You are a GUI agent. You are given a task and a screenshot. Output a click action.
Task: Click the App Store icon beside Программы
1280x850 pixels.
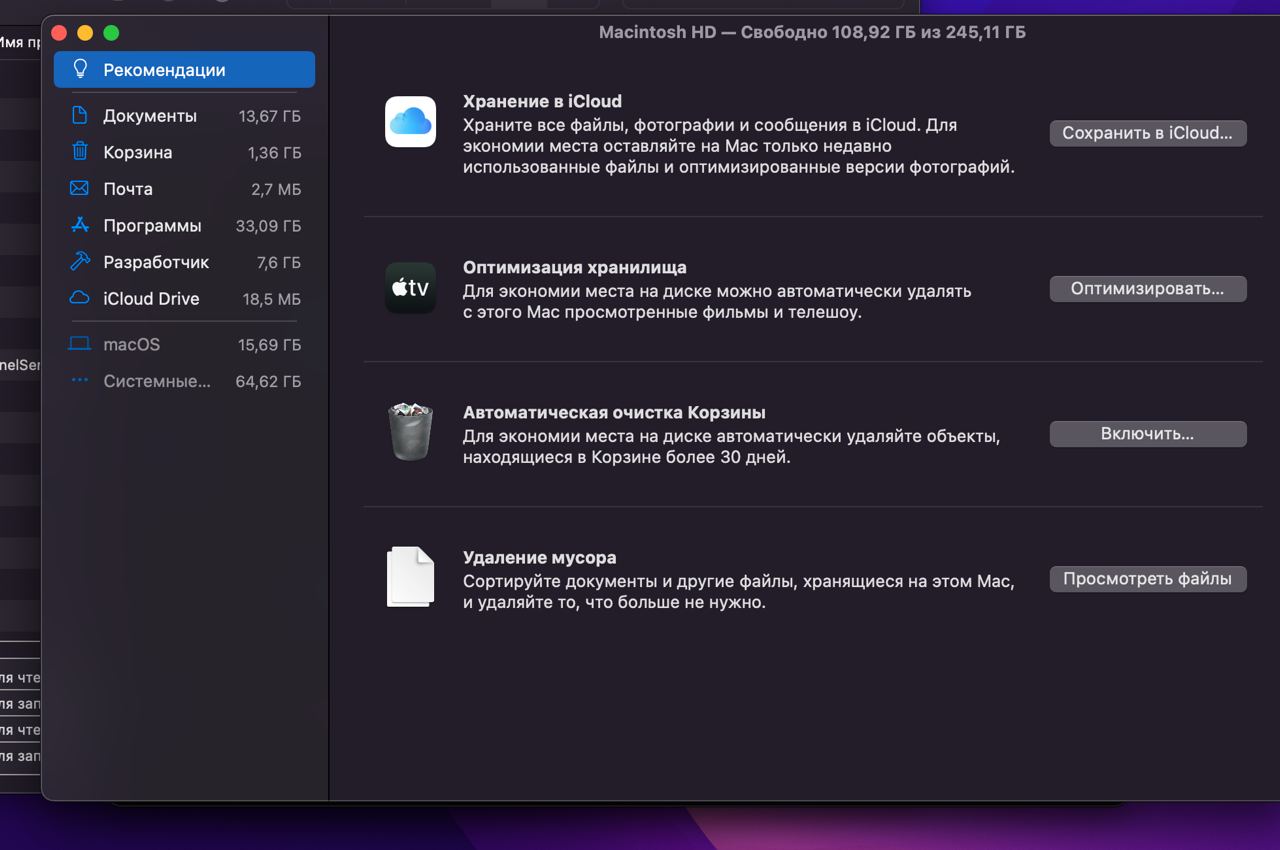pos(80,225)
